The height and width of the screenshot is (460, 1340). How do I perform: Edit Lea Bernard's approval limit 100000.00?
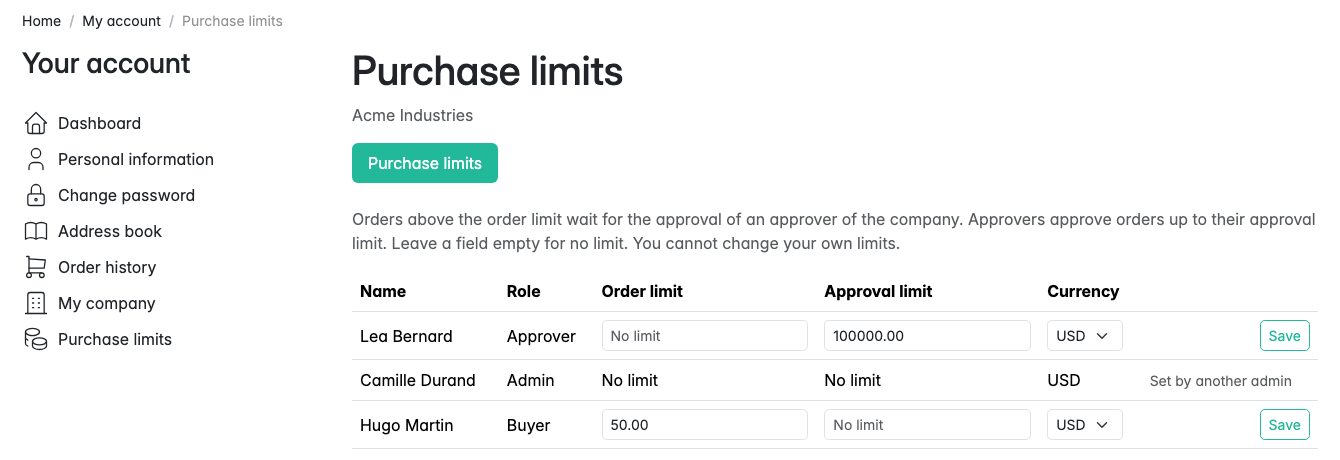coord(927,336)
